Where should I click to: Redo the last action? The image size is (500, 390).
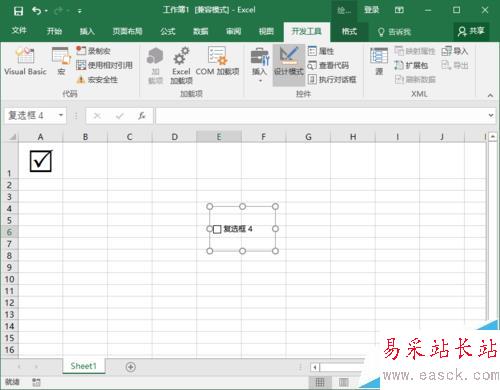click(x=59, y=11)
